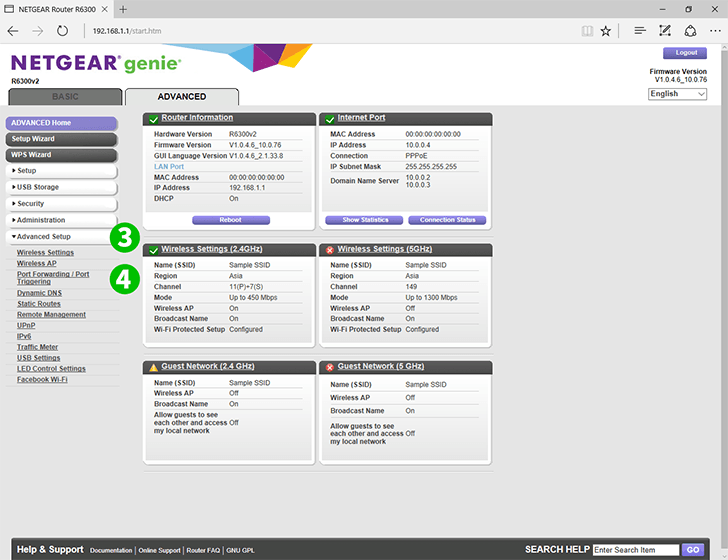This screenshot has height=560, width=728.
Task: Expand the Setup menu section
Action: 61,171
